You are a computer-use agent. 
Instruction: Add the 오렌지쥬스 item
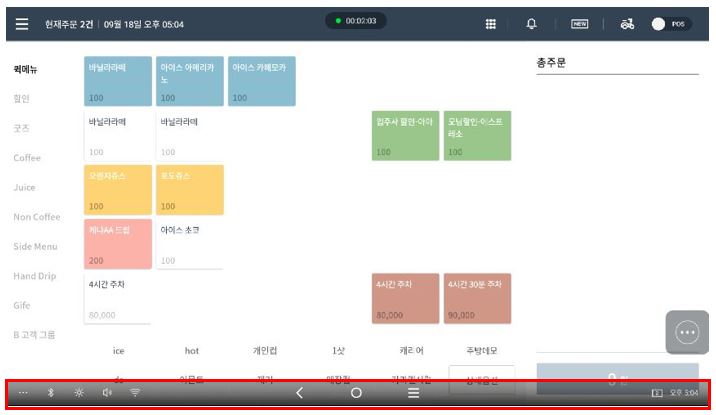point(118,190)
